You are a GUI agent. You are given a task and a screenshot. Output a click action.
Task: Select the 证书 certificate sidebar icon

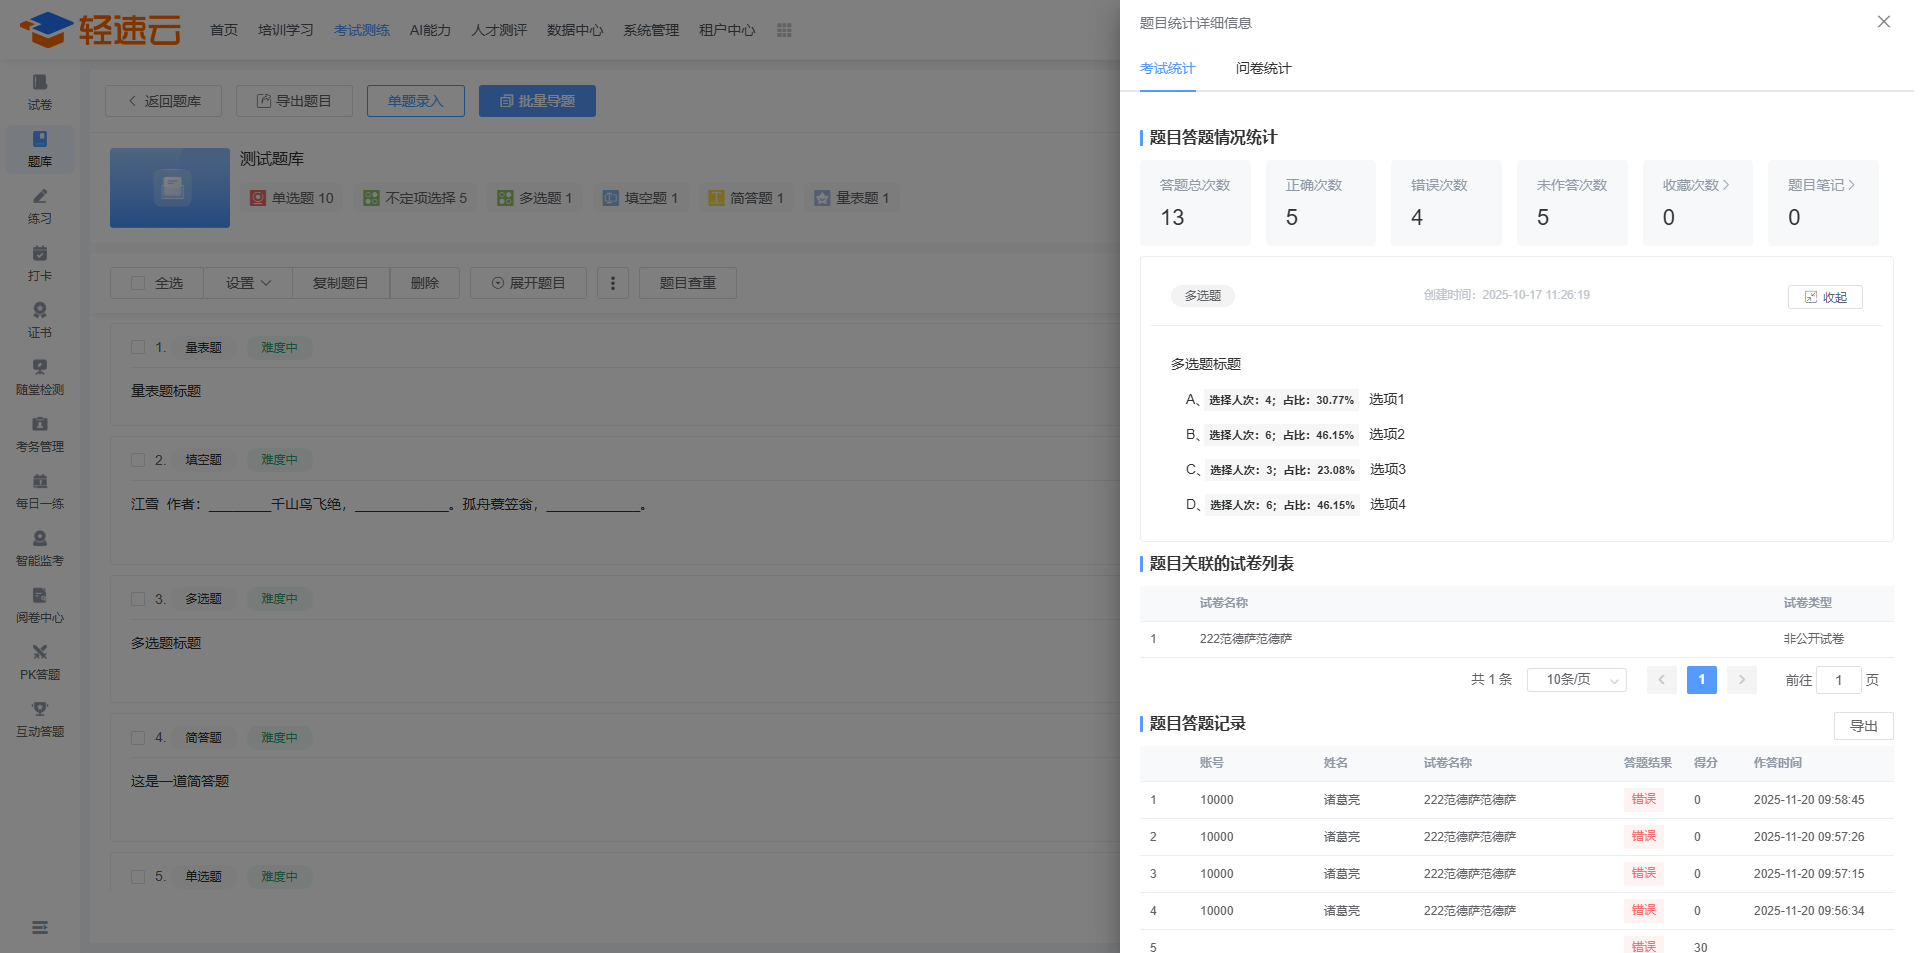[x=40, y=311]
